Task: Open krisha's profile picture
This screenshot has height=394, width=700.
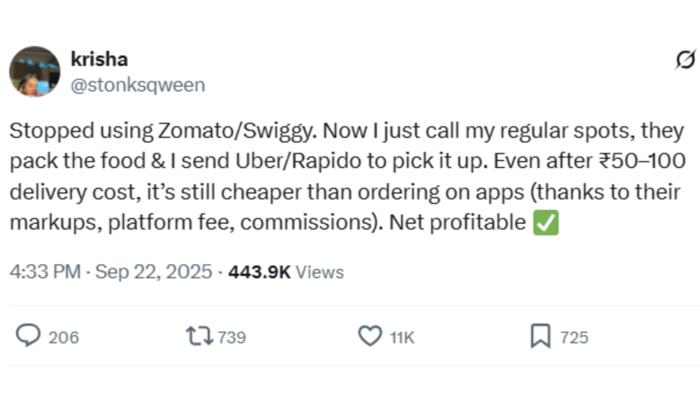Action: (34, 71)
